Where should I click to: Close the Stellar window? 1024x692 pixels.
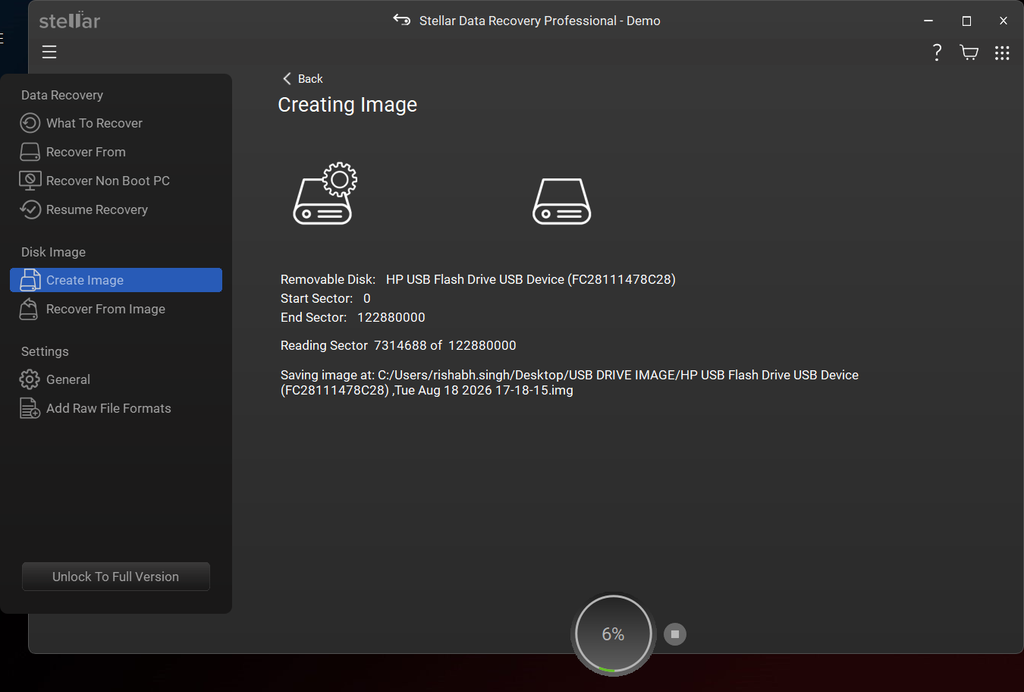click(x=1003, y=21)
